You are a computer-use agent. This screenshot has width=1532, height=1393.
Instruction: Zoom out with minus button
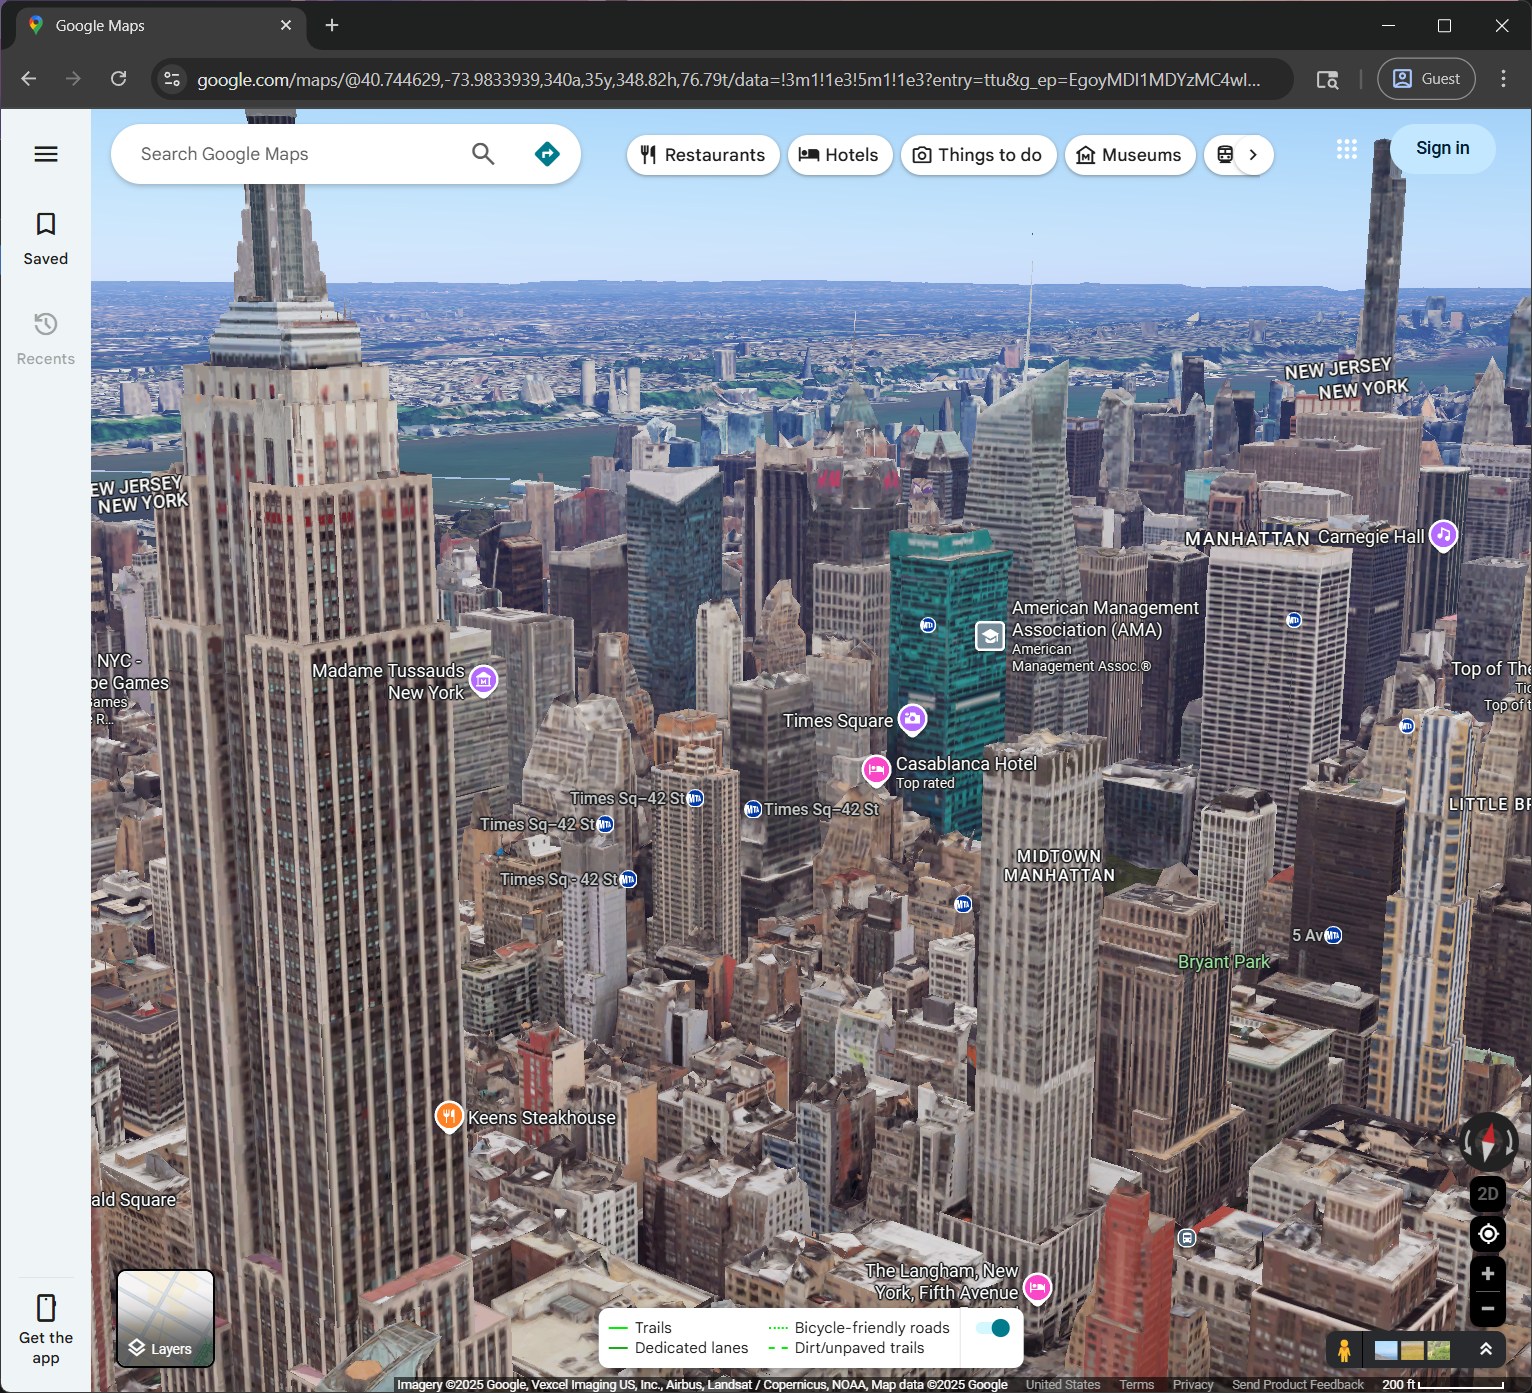tap(1488, 1309)
